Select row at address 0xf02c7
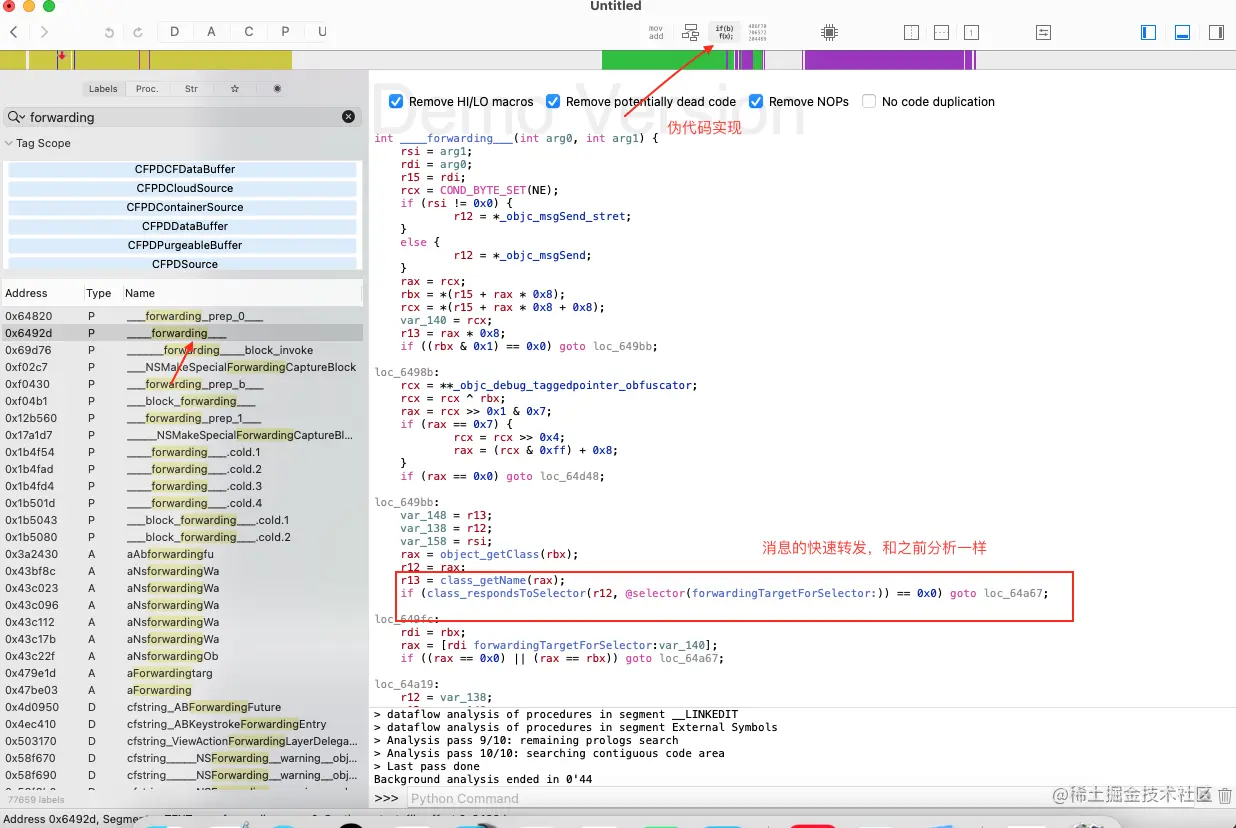1236x828 pixels. pos(181,367)
